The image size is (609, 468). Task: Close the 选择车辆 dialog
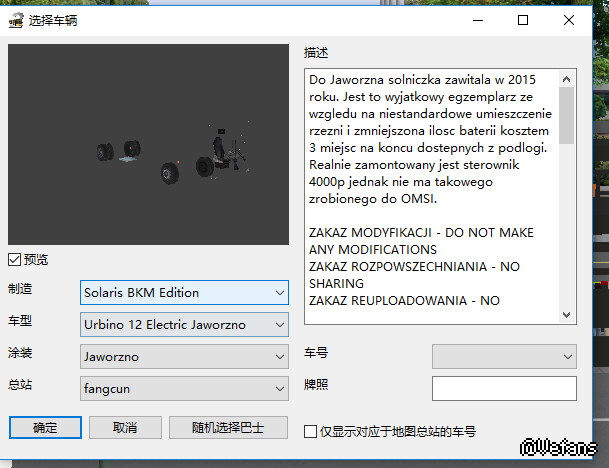[569, 20]
